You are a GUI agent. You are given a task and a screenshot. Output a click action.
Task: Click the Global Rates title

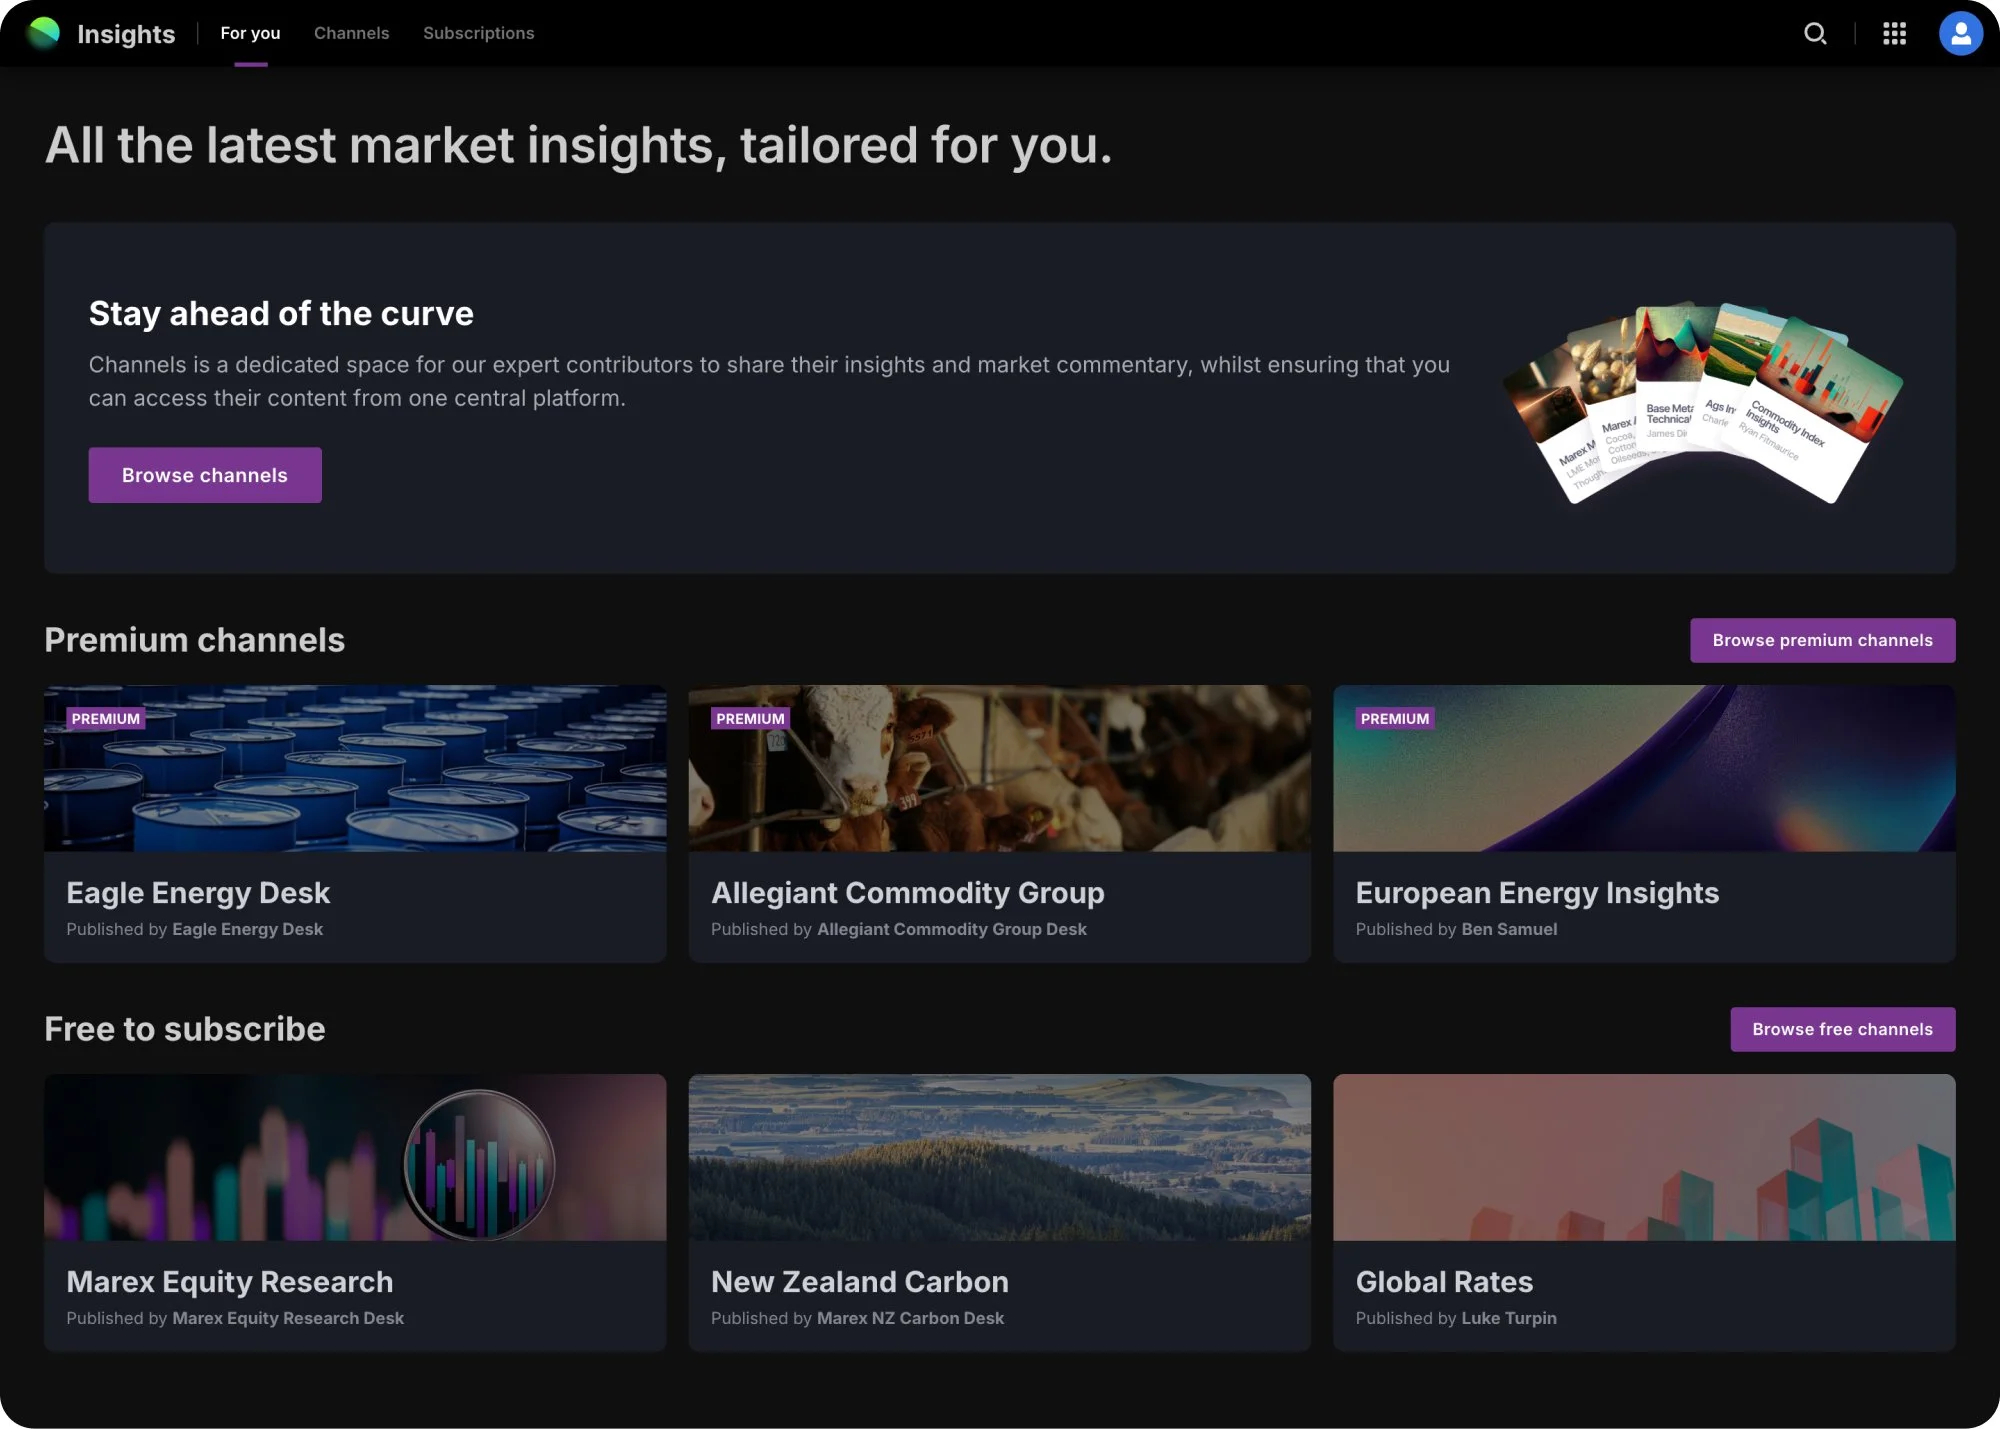(1444, 1281)
